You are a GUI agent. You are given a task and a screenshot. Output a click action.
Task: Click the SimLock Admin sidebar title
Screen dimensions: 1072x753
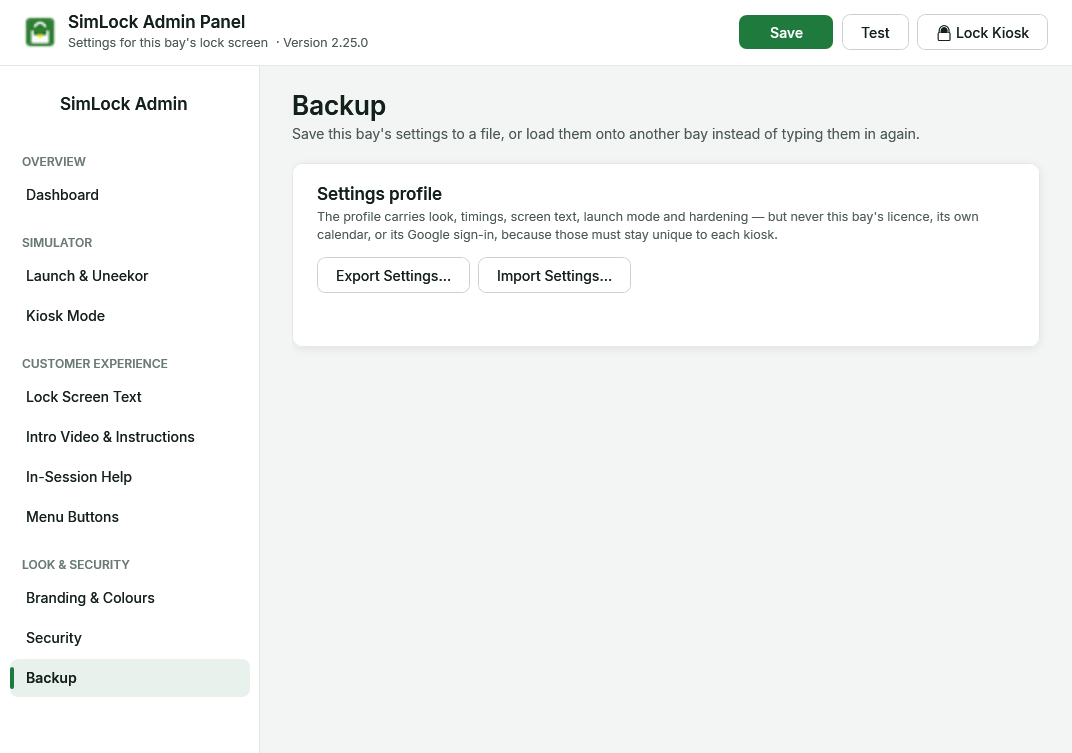[x=124, y=104]
